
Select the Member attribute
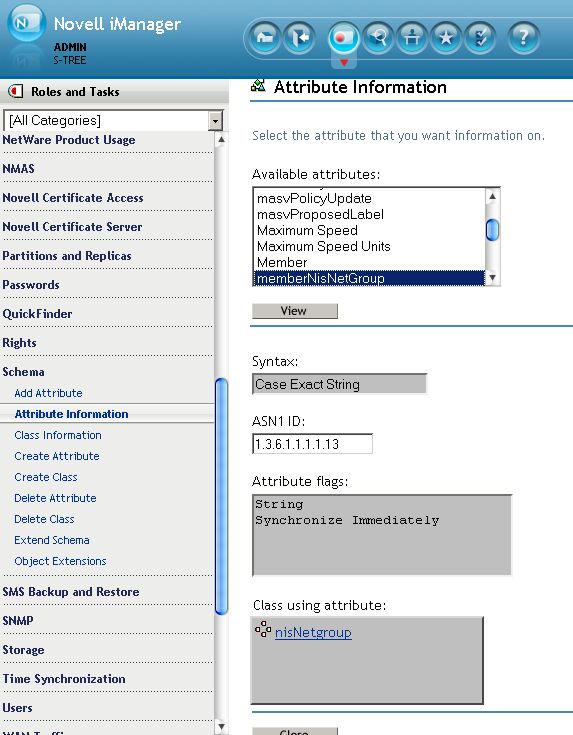[x=369, y=262]
